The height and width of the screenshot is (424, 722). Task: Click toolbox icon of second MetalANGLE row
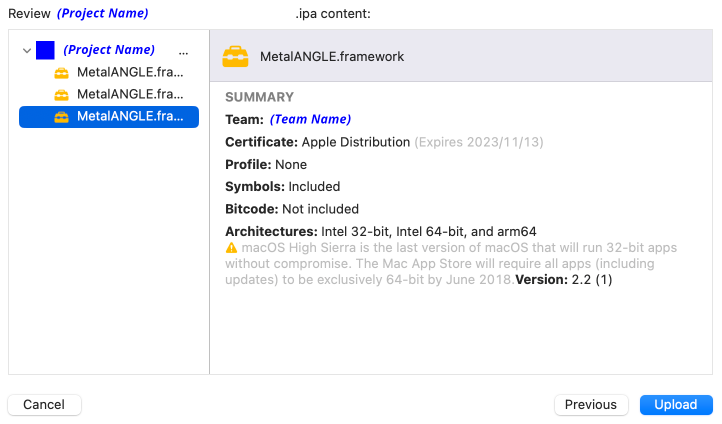coord(61,95)
